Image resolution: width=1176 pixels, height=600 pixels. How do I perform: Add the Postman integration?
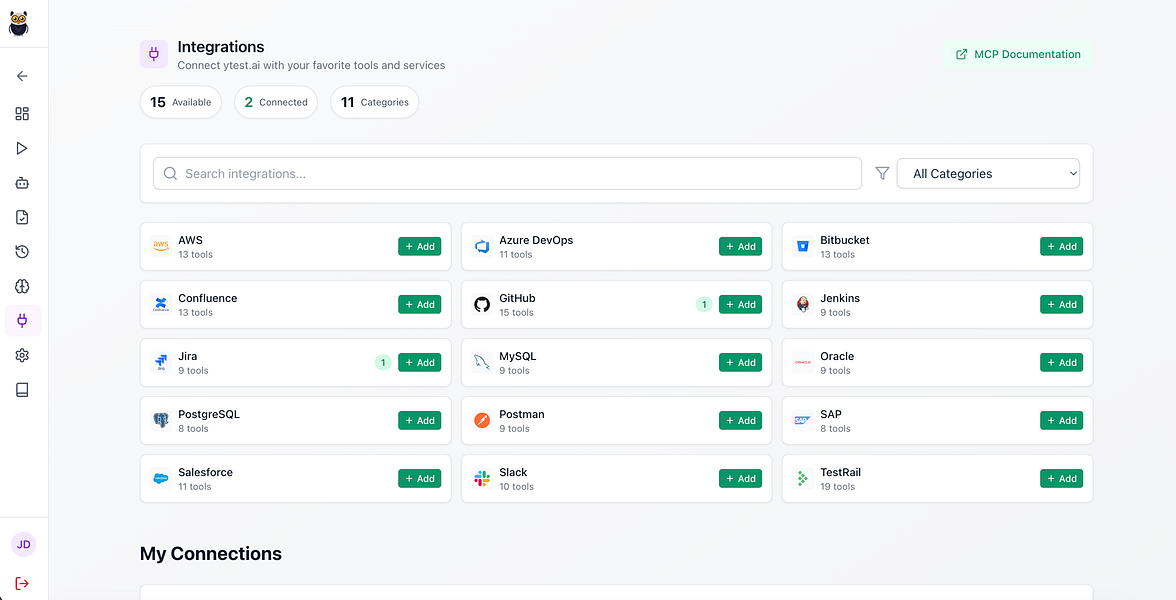click(x=740, y=421)
